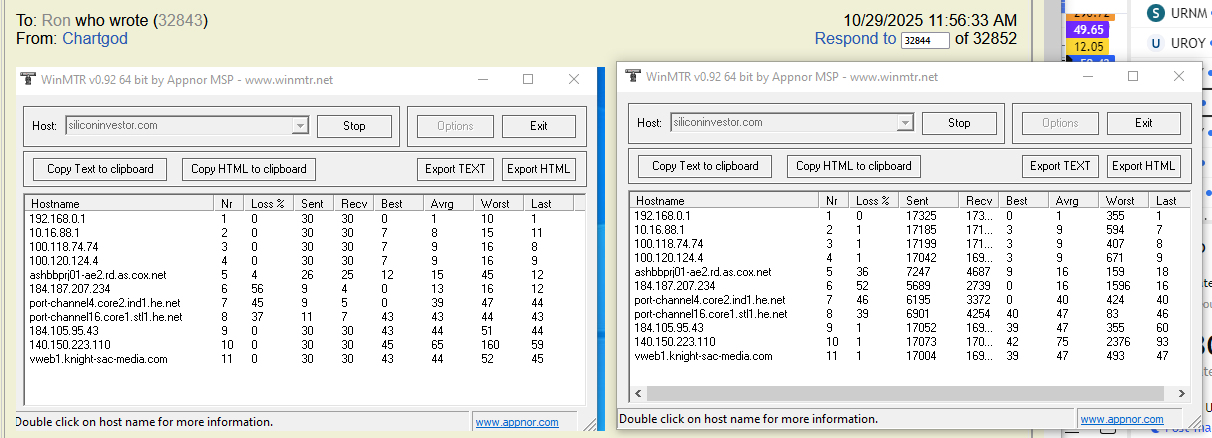Click Copy Text to clipboard in left window
The width and height of the screenshot is (1212, 438).
point(100,169)
